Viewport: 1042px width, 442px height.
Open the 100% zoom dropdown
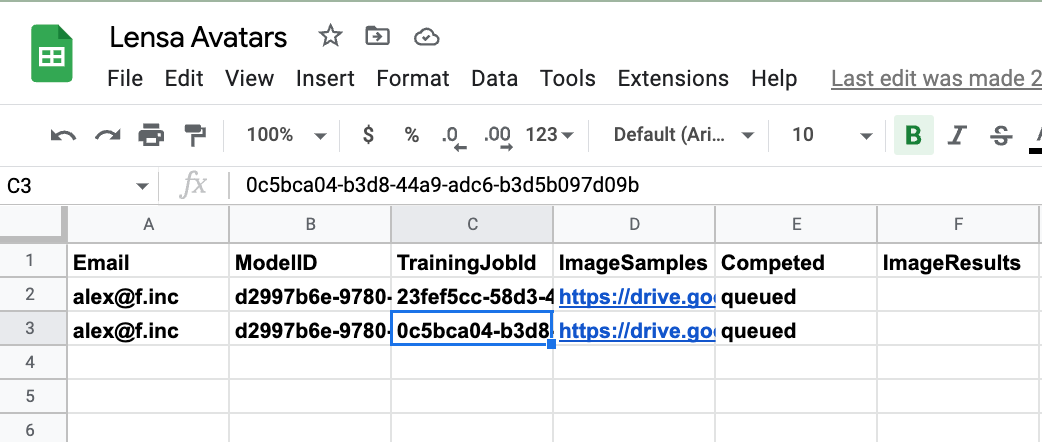286,135
